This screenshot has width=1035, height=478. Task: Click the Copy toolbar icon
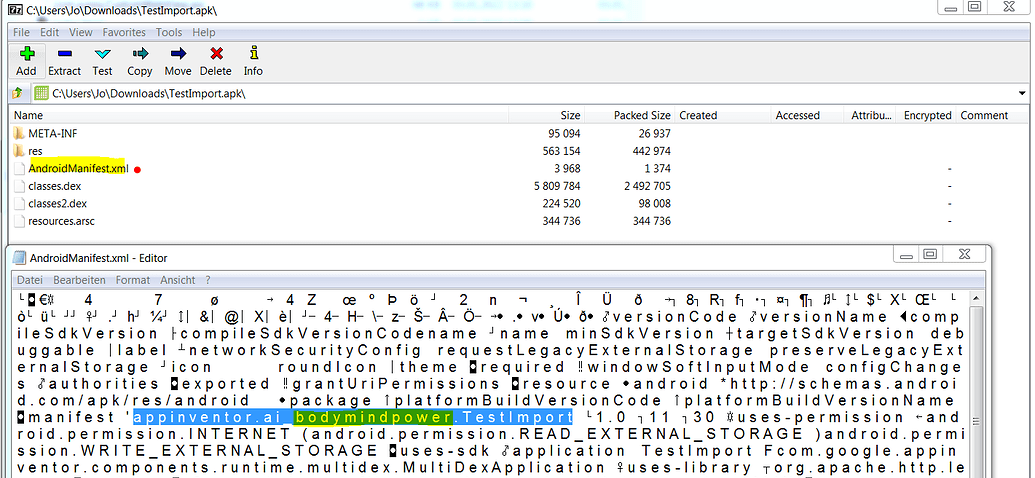tap(139, 54)
